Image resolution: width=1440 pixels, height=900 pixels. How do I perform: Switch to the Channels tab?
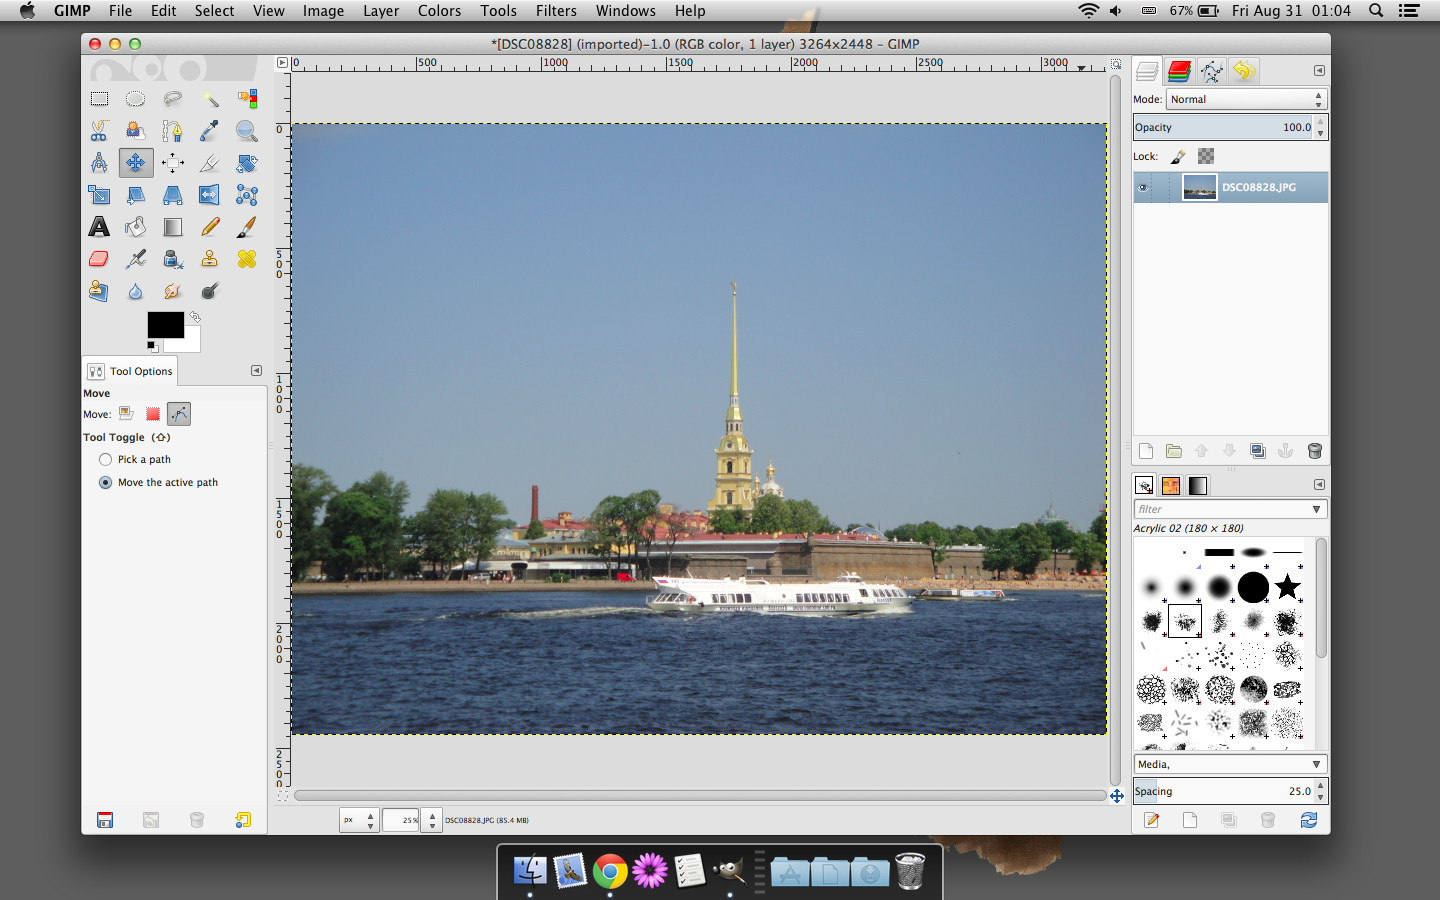click(1179, 71)
